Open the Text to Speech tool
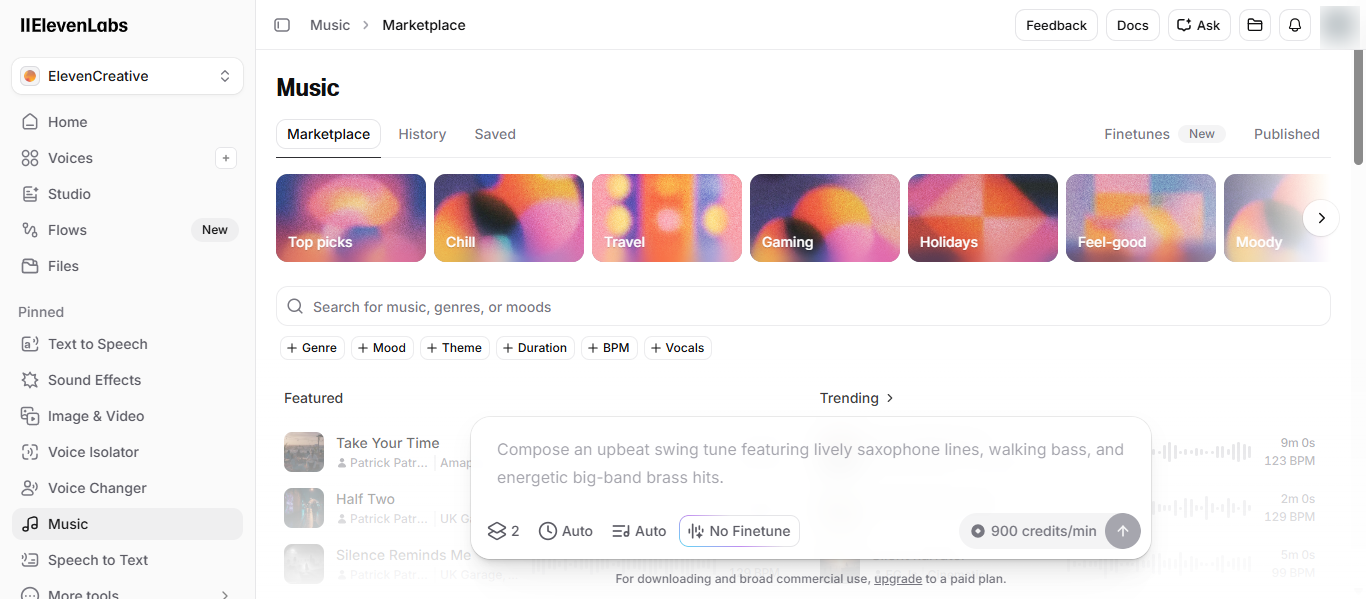The height and width of the screenshot is (599, 1366). tap(95, 343)
